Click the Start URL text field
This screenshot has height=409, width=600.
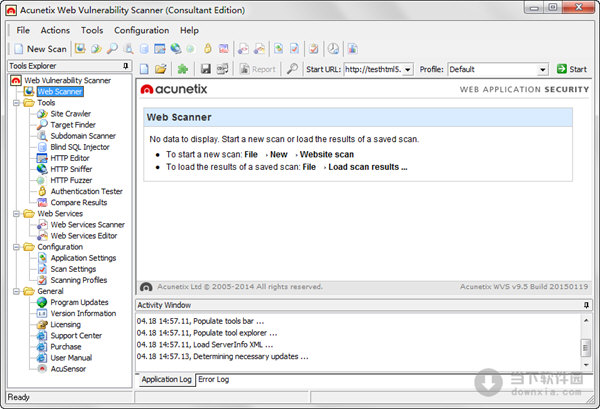[x=373, y=70]
